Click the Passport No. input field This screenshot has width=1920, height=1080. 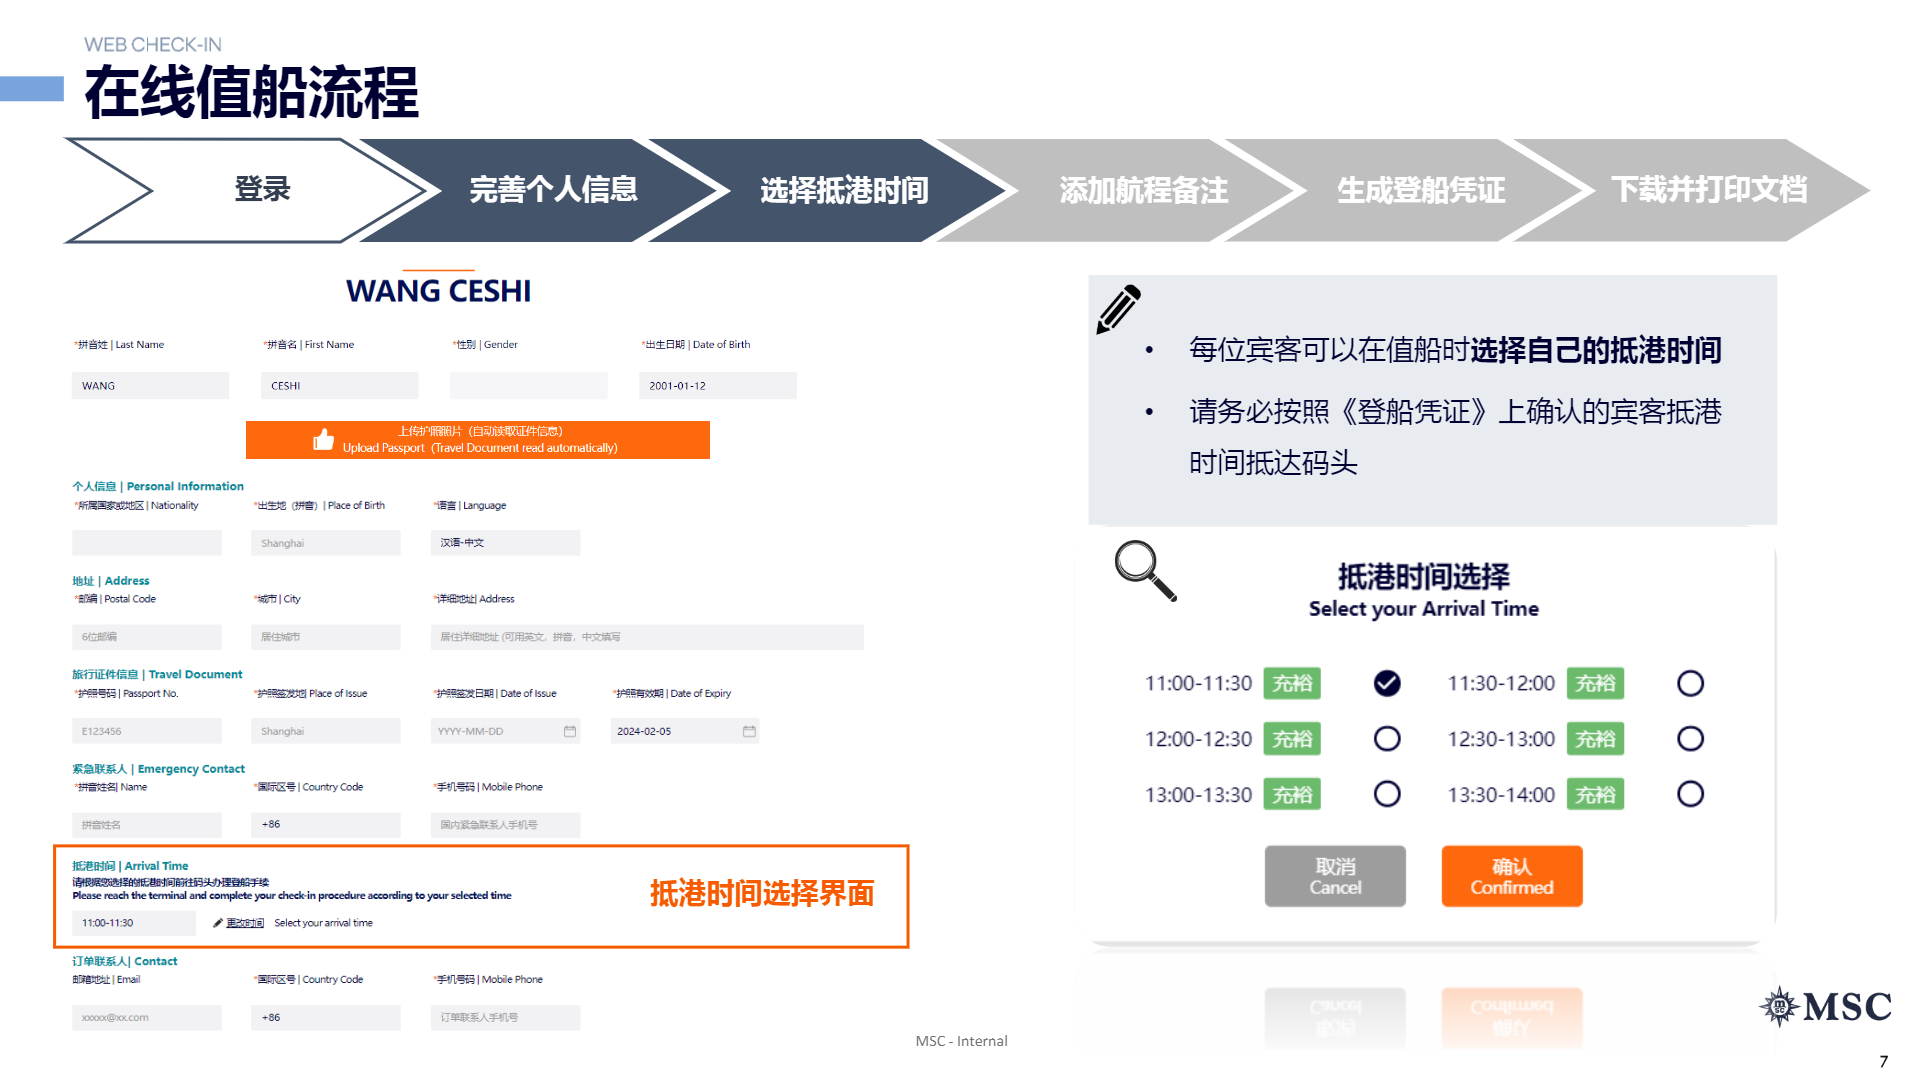click(x=146, y=731)
